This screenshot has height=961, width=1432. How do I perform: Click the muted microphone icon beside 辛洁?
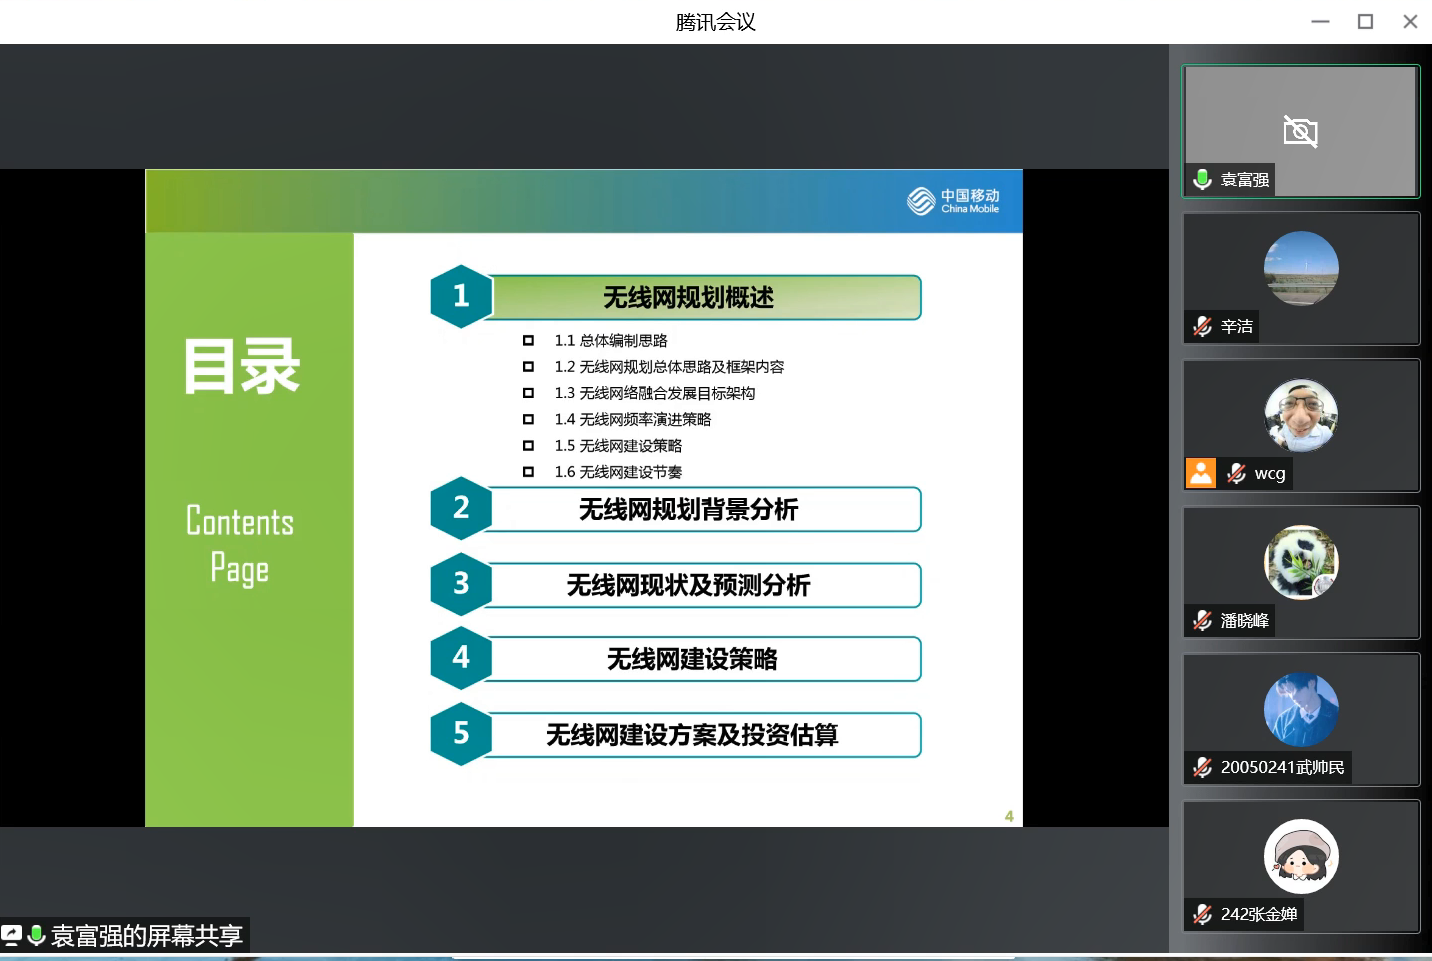coord(1202,326)
